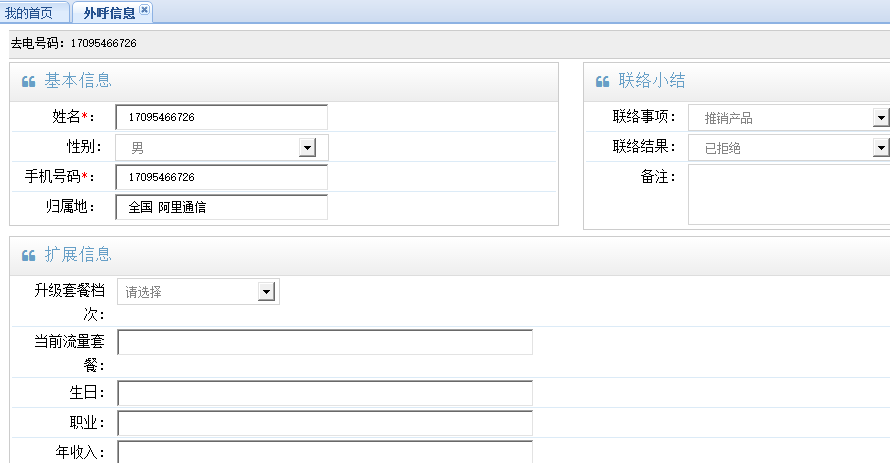Click the 年收入 input field
This screenshot has width=890, height=472.
click(x=325, y=452)
